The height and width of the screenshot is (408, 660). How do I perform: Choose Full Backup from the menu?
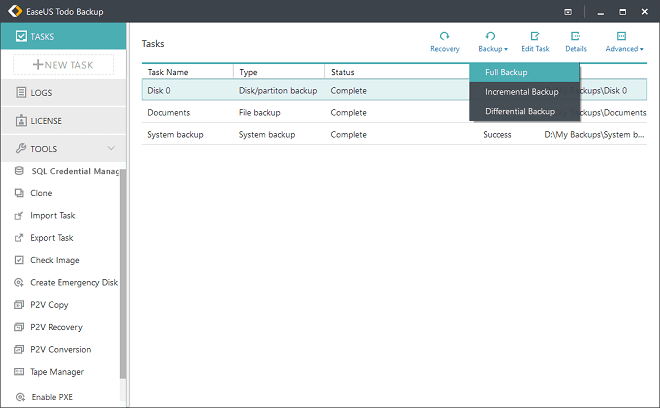(524, 72)
